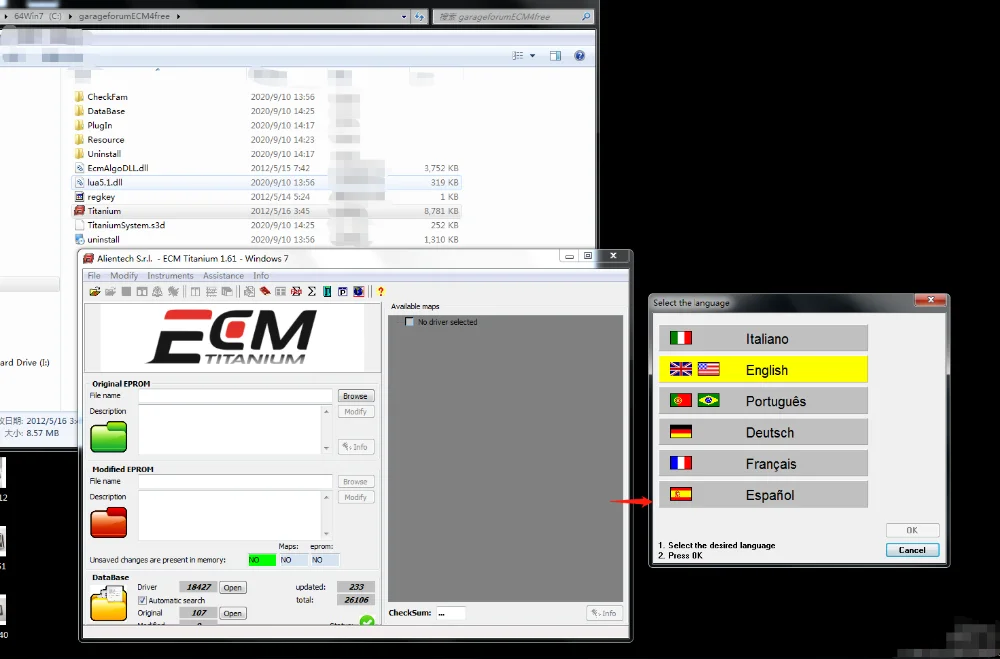
Task: Expand breadcrumb arrow after garageforumECM4free
Action: click(178, 17)
